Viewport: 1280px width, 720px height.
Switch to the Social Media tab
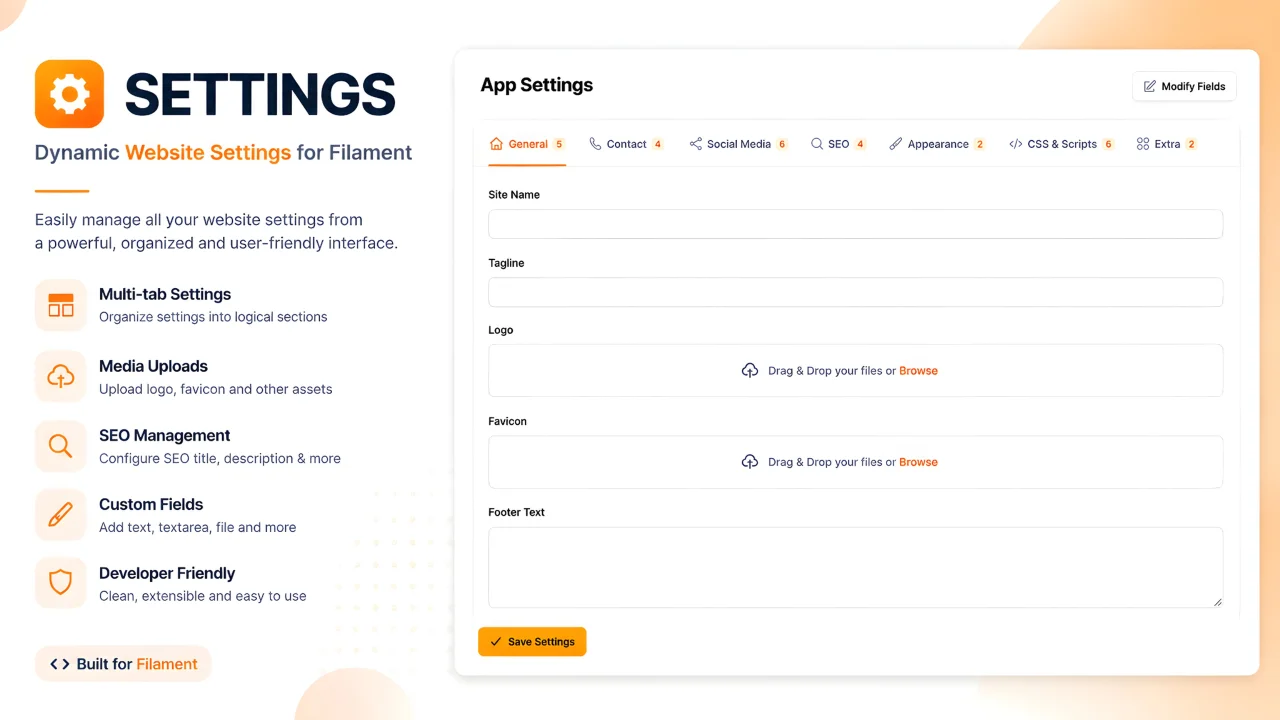pyautogui.click(x=738, y=144)
